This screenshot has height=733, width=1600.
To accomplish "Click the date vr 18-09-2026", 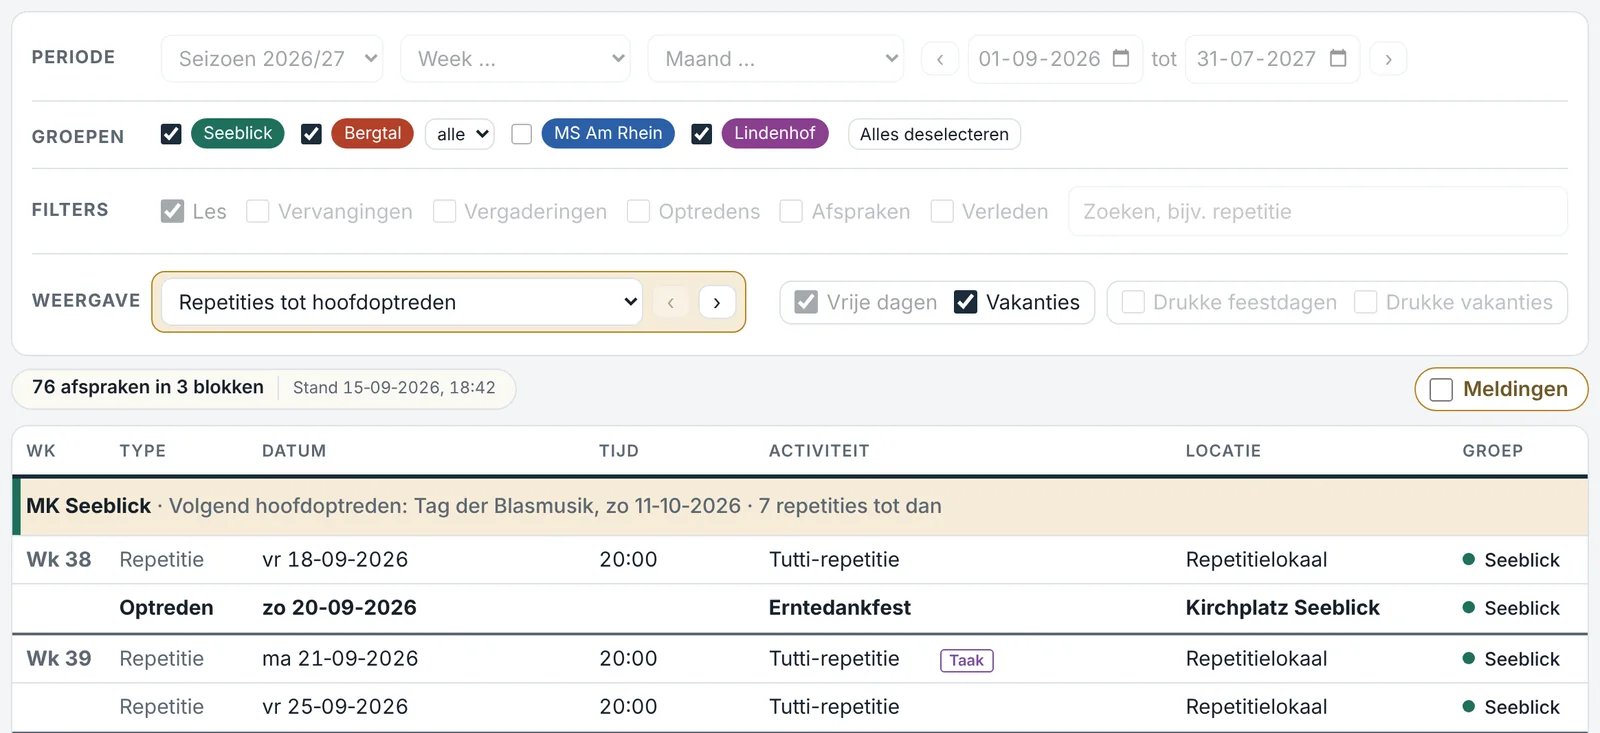I will point(335,560).
